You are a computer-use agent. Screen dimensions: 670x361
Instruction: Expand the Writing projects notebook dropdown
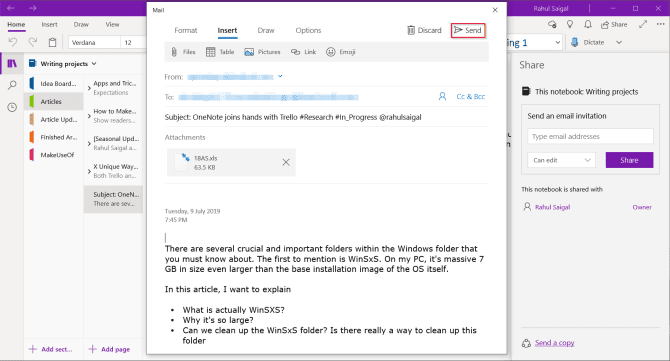94,64
